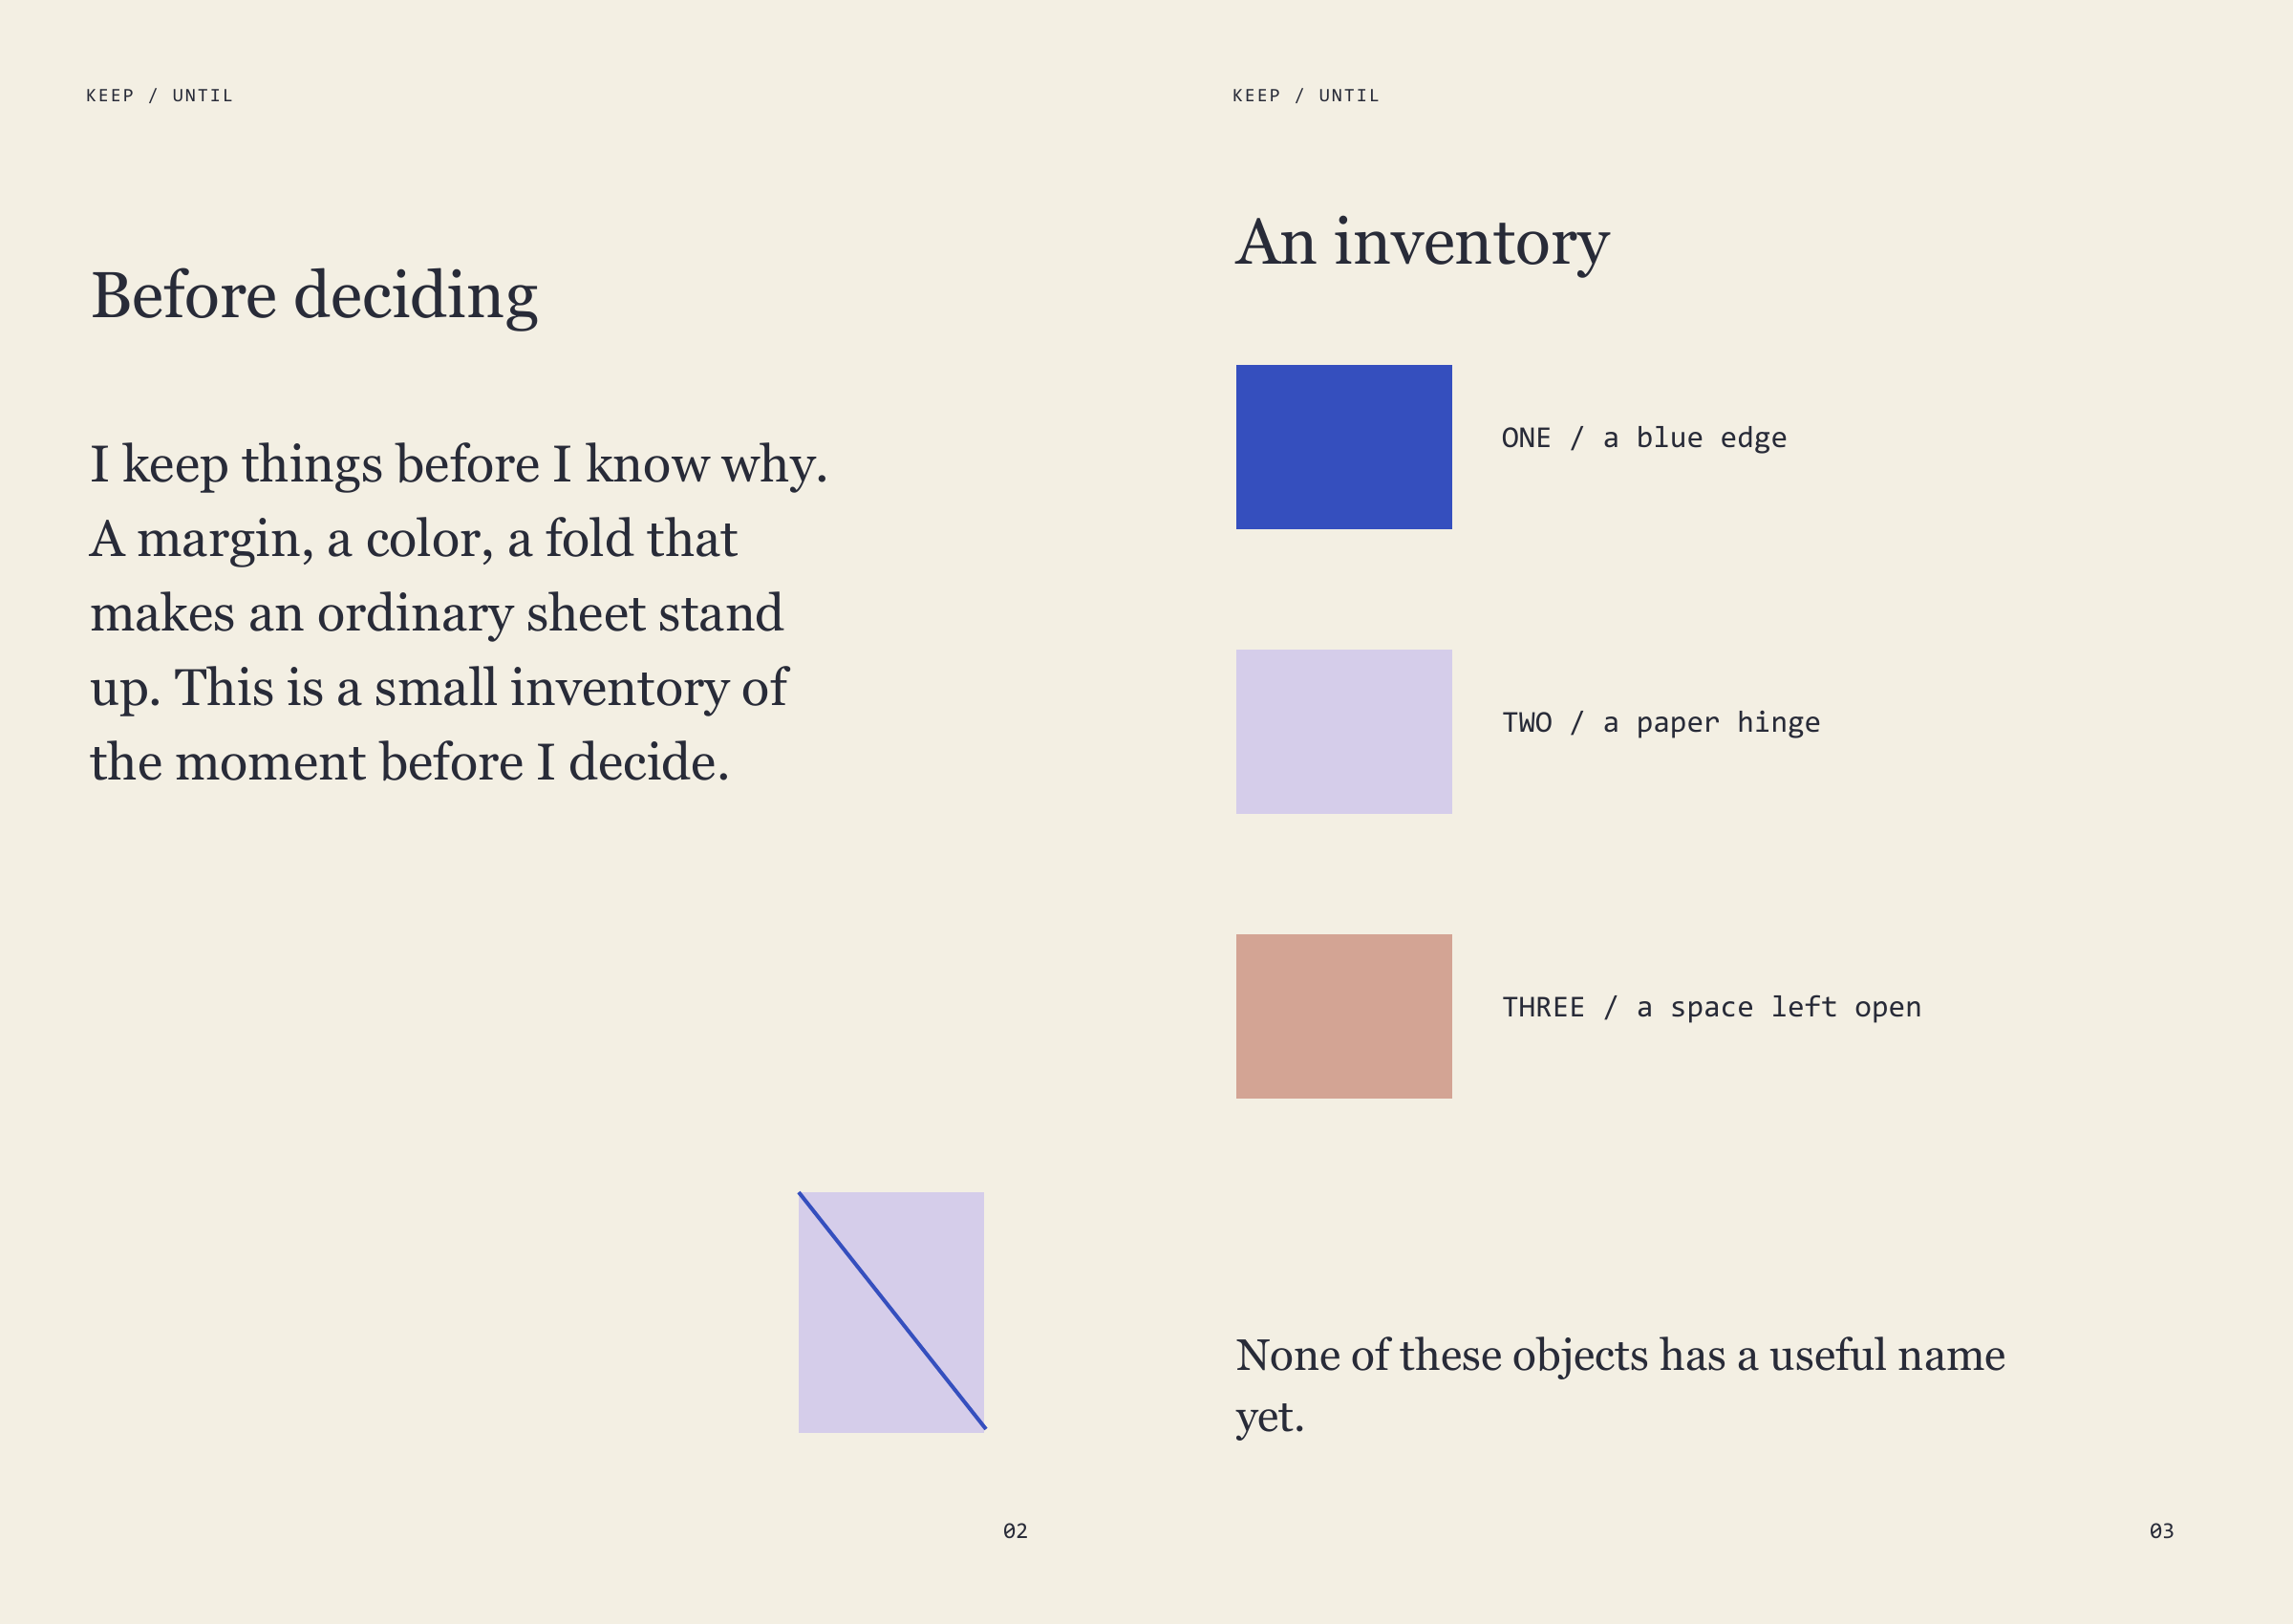Click the blue diagonal line graphic
Screen dimensions: 2293x1624
pyautogui.click(x=892, y=1310)
